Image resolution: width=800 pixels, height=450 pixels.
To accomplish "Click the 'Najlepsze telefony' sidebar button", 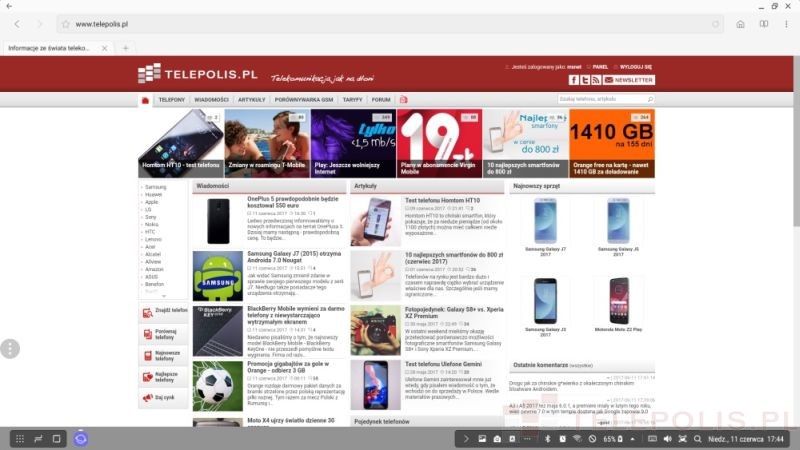I will coord(164,377).
